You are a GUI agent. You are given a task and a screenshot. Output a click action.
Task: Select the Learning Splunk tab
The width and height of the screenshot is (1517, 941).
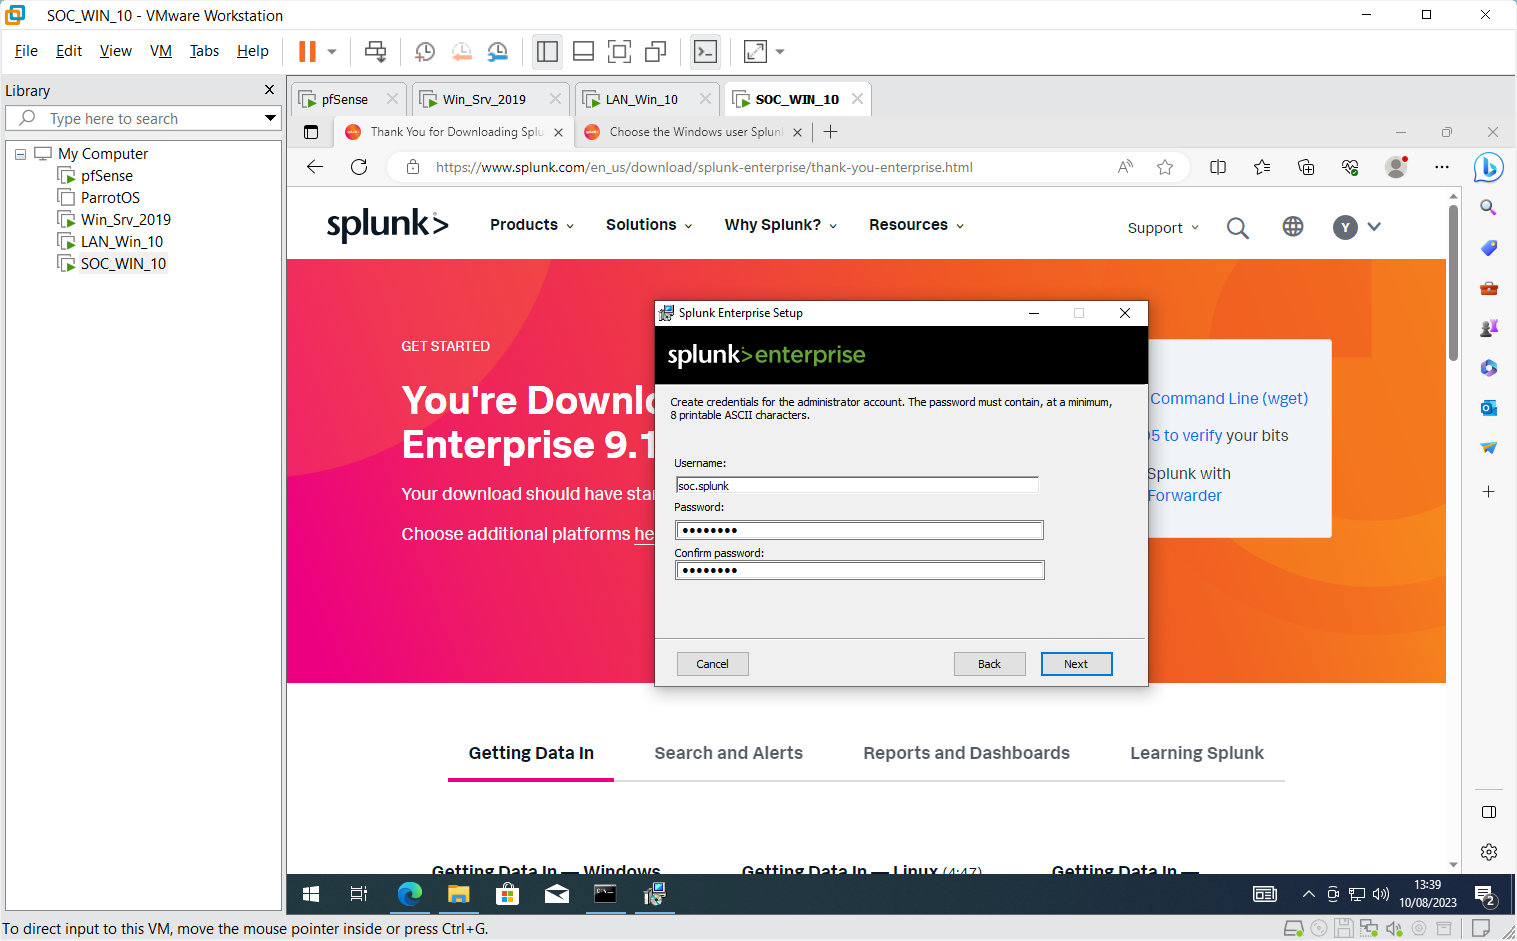[x=1197, y=753]
